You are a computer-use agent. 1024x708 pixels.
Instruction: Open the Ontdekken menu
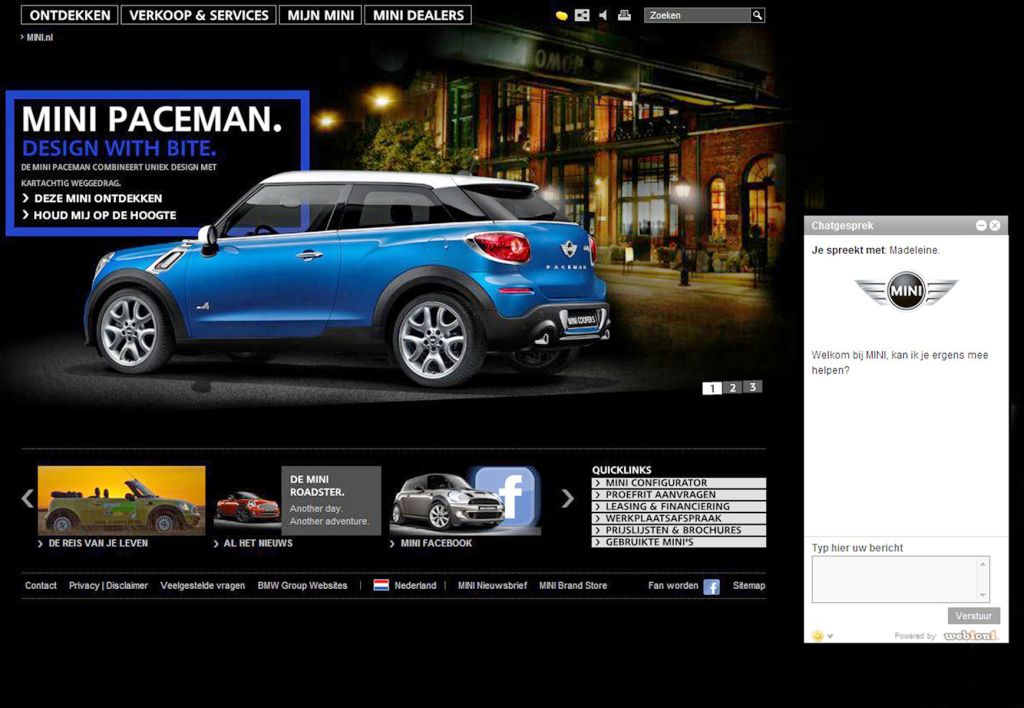(x=68, y=15)
